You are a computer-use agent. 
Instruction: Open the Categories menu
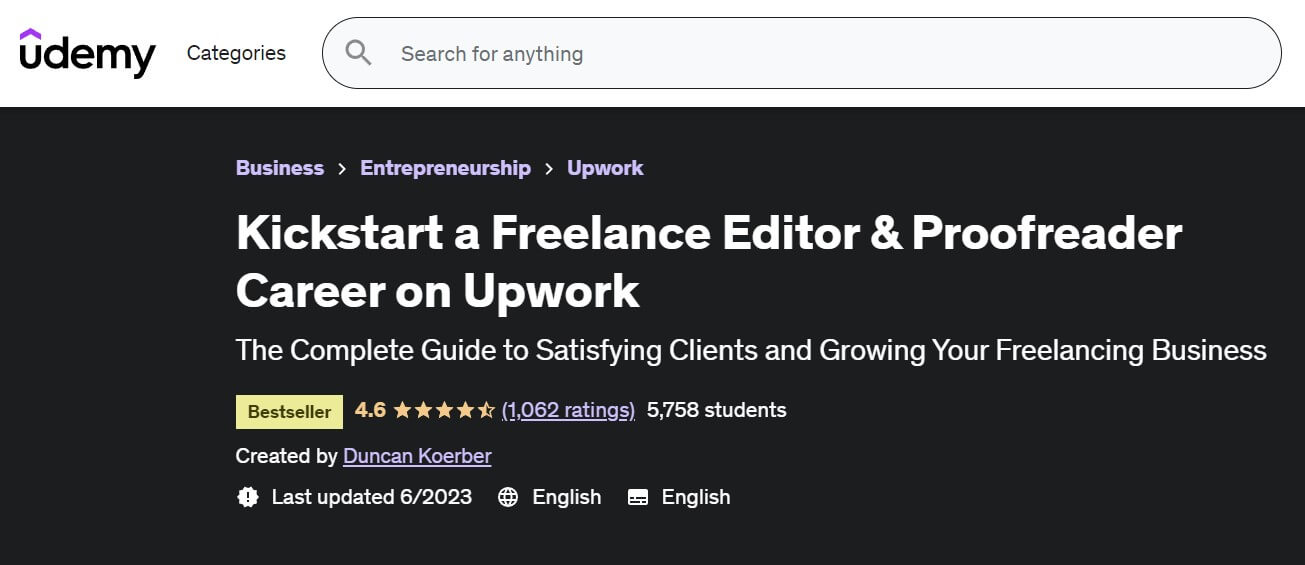236,53
